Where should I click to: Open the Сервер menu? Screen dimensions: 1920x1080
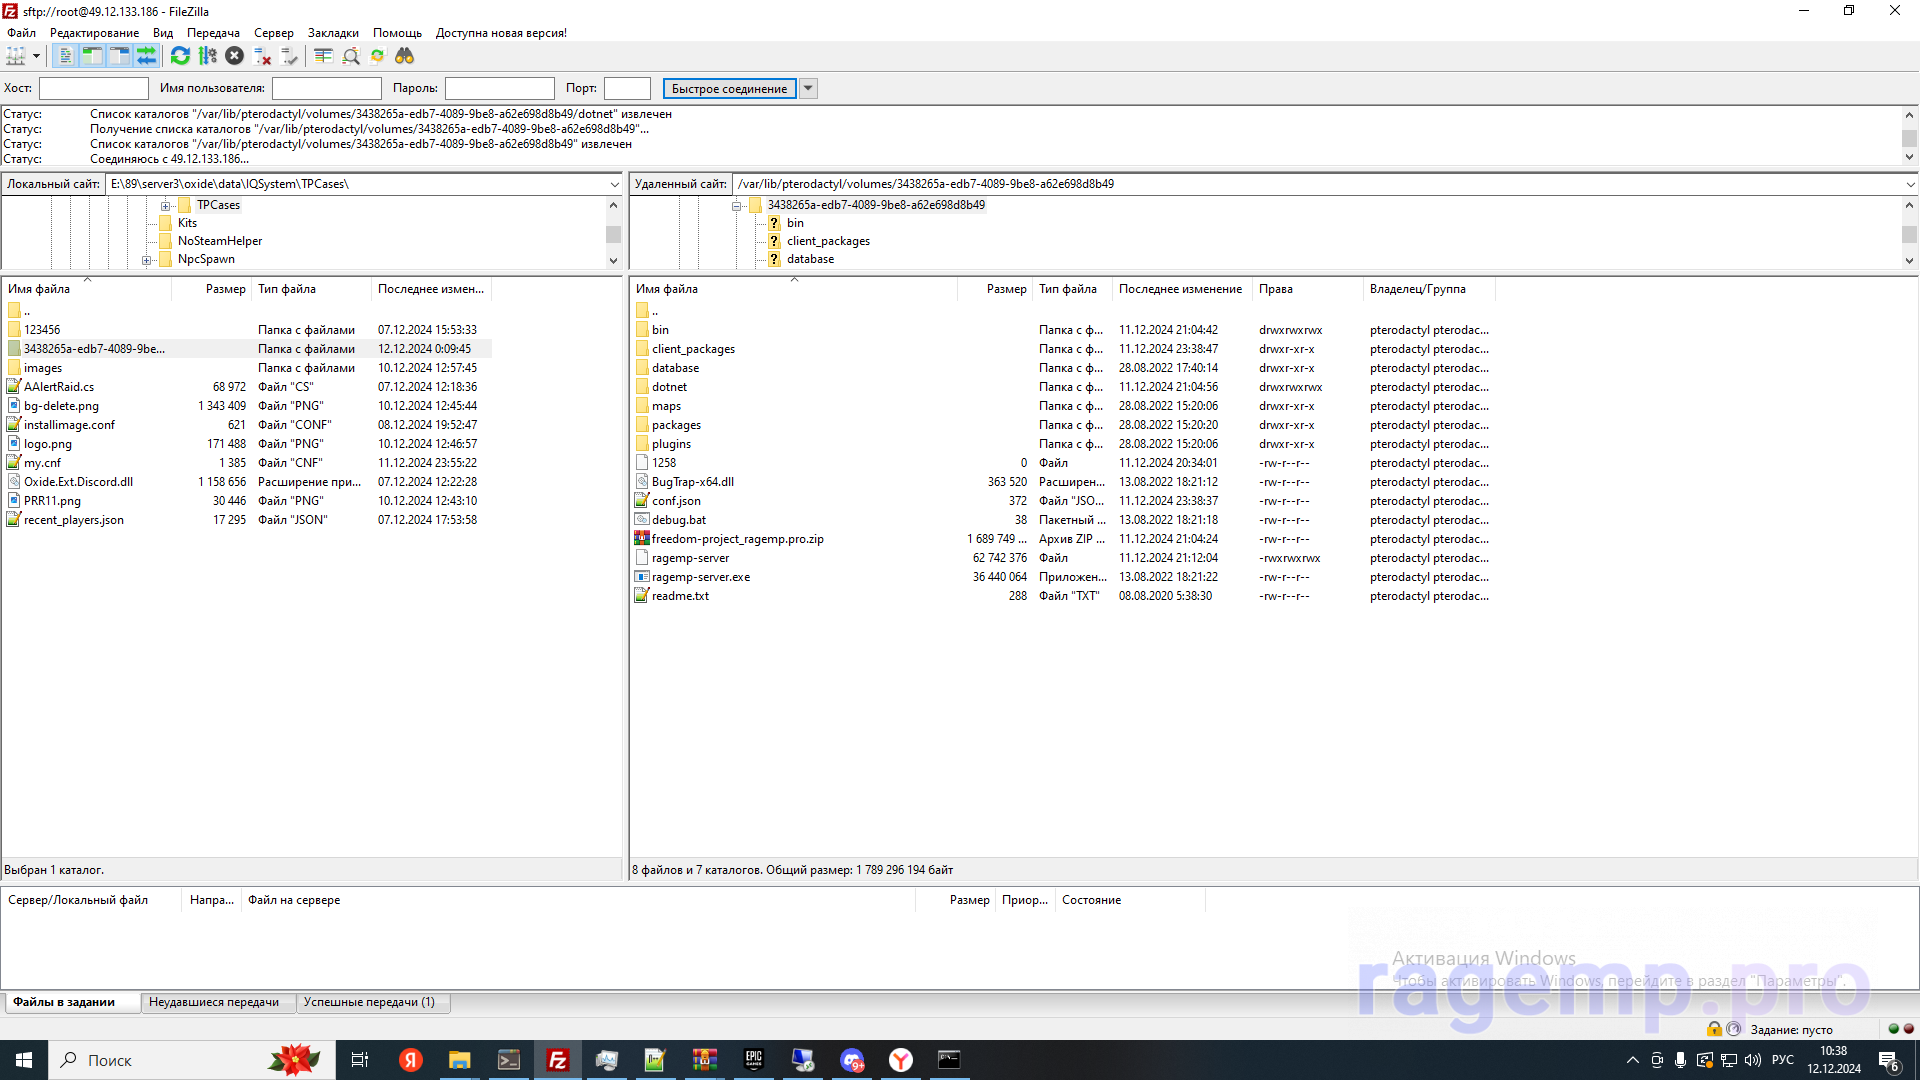click(274, 33)
